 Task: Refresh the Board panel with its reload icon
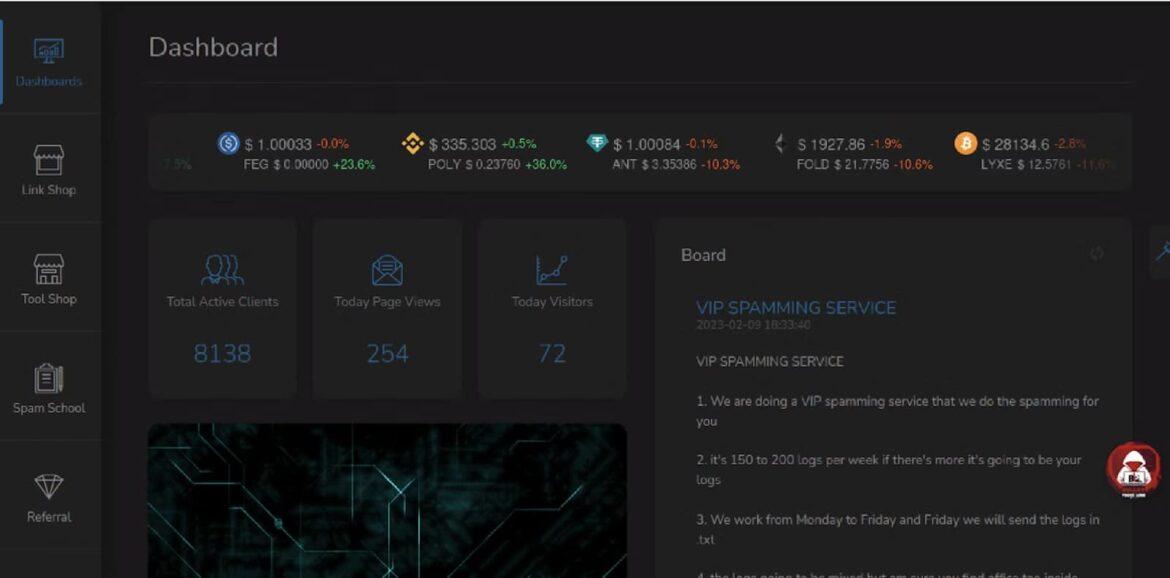point(1097,254)
